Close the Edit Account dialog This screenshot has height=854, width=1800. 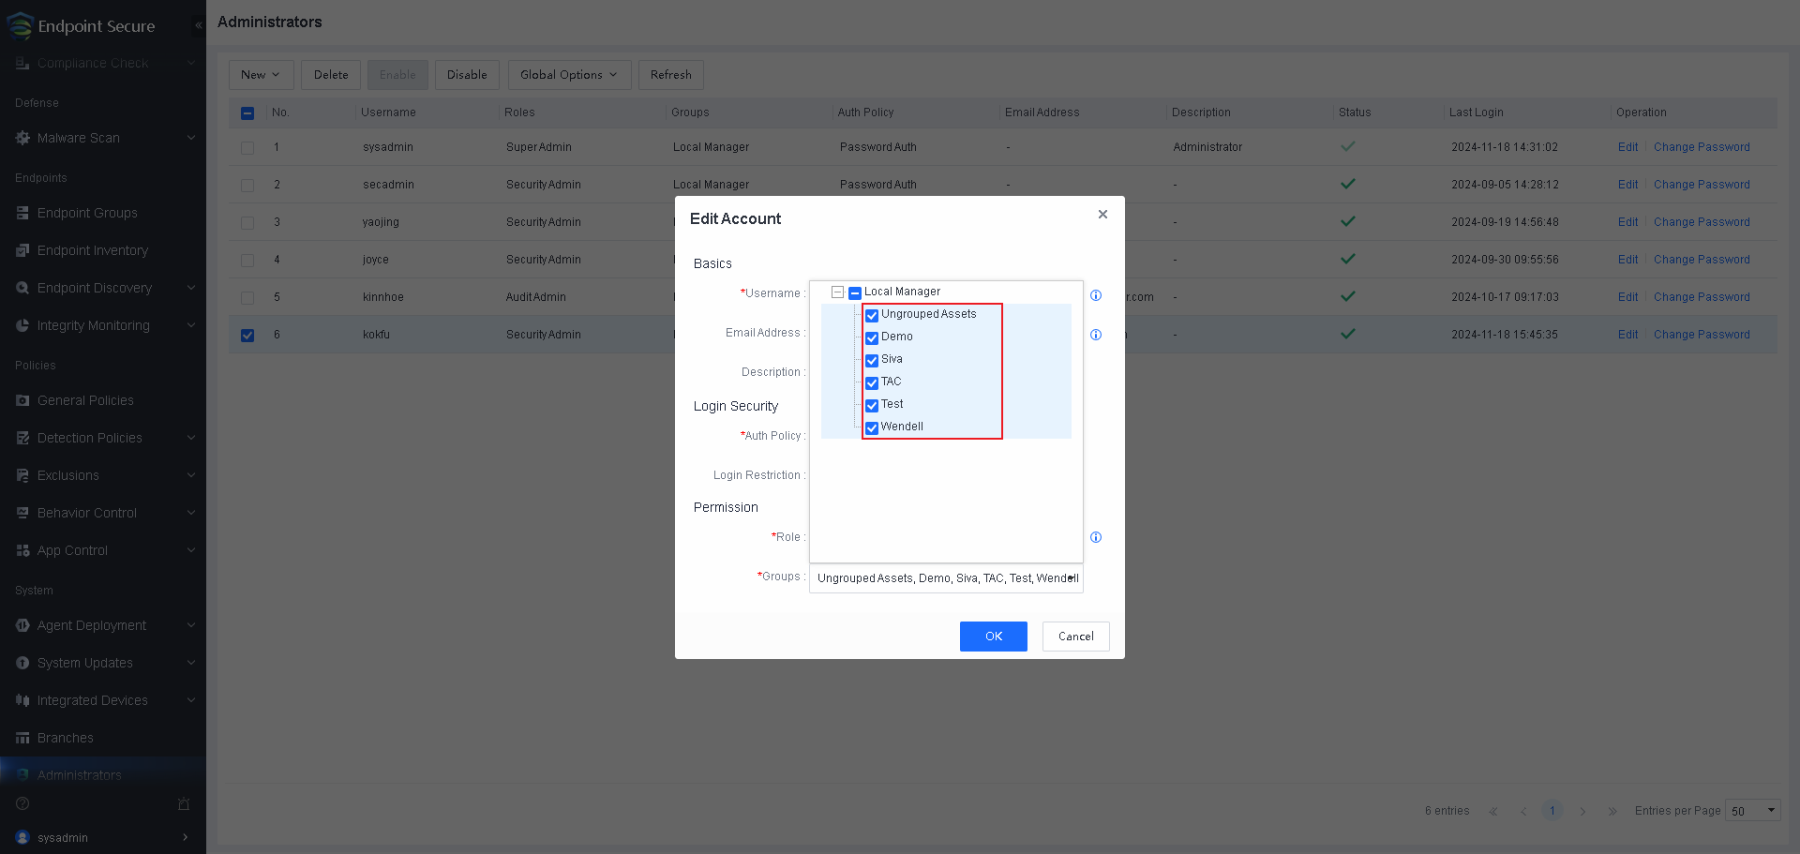pyautogui.click(x=1102, y=215)
